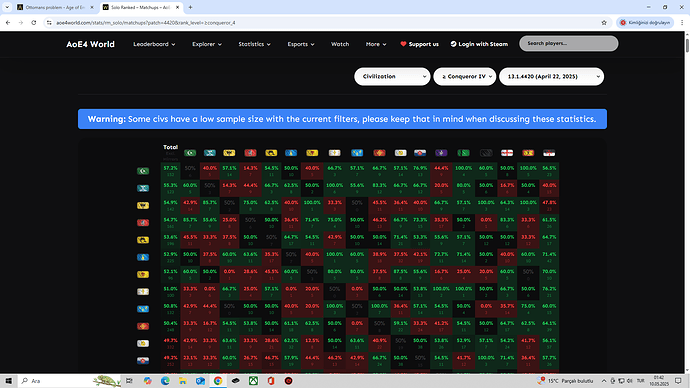The width and height of the screenshot is (690, 388).
Task: Click the Steam logo icon in navbar
Action: tap(453, 44)
